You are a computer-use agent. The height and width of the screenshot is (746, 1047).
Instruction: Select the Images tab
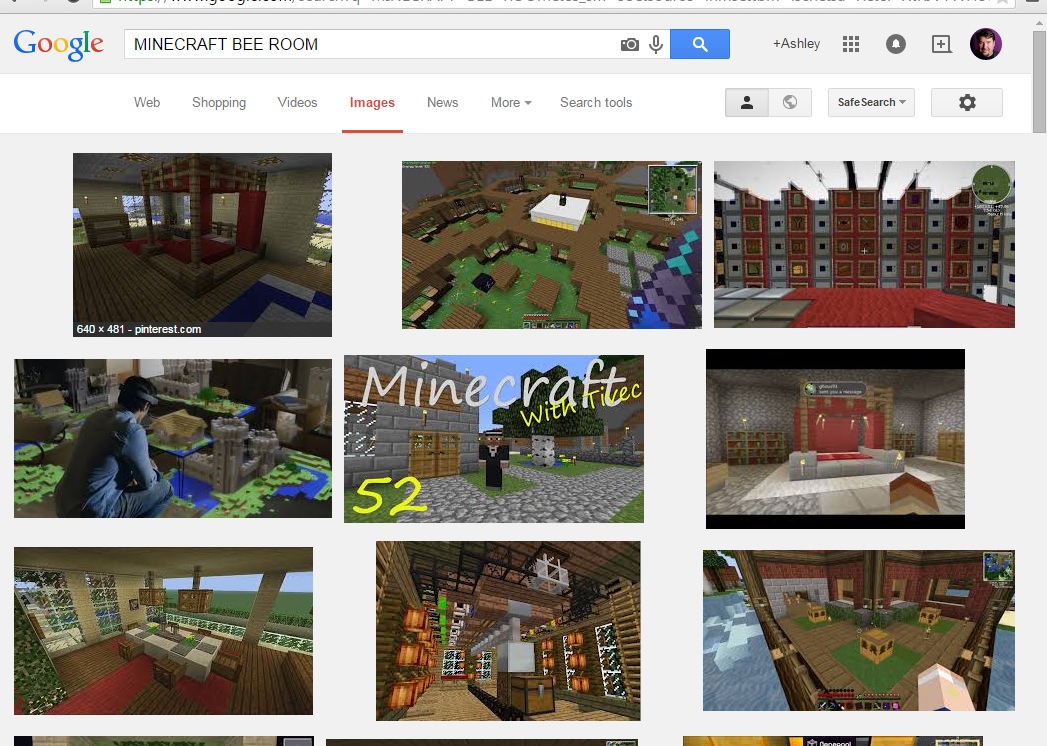pyautogui.click(x=372, y=102)
